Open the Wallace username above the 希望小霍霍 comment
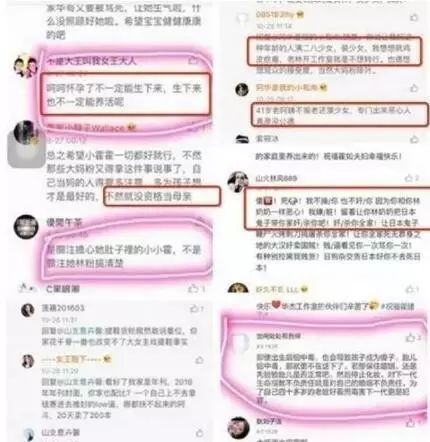Viewport: 430px width, 442px height. 91,128
